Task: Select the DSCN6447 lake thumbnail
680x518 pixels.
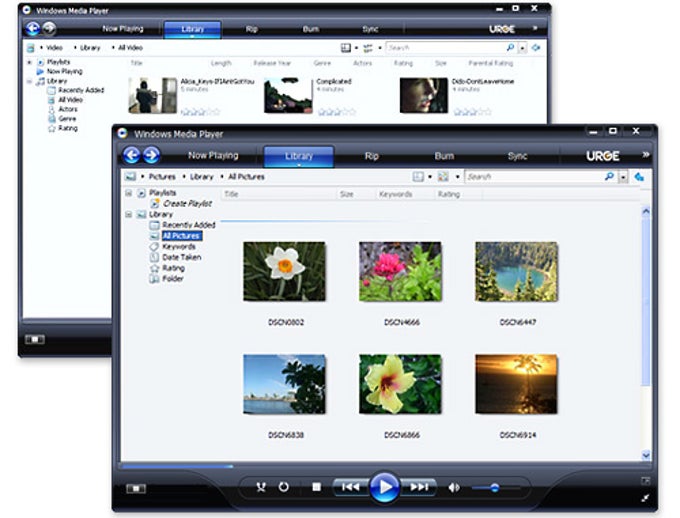Action: click(516, 272)
